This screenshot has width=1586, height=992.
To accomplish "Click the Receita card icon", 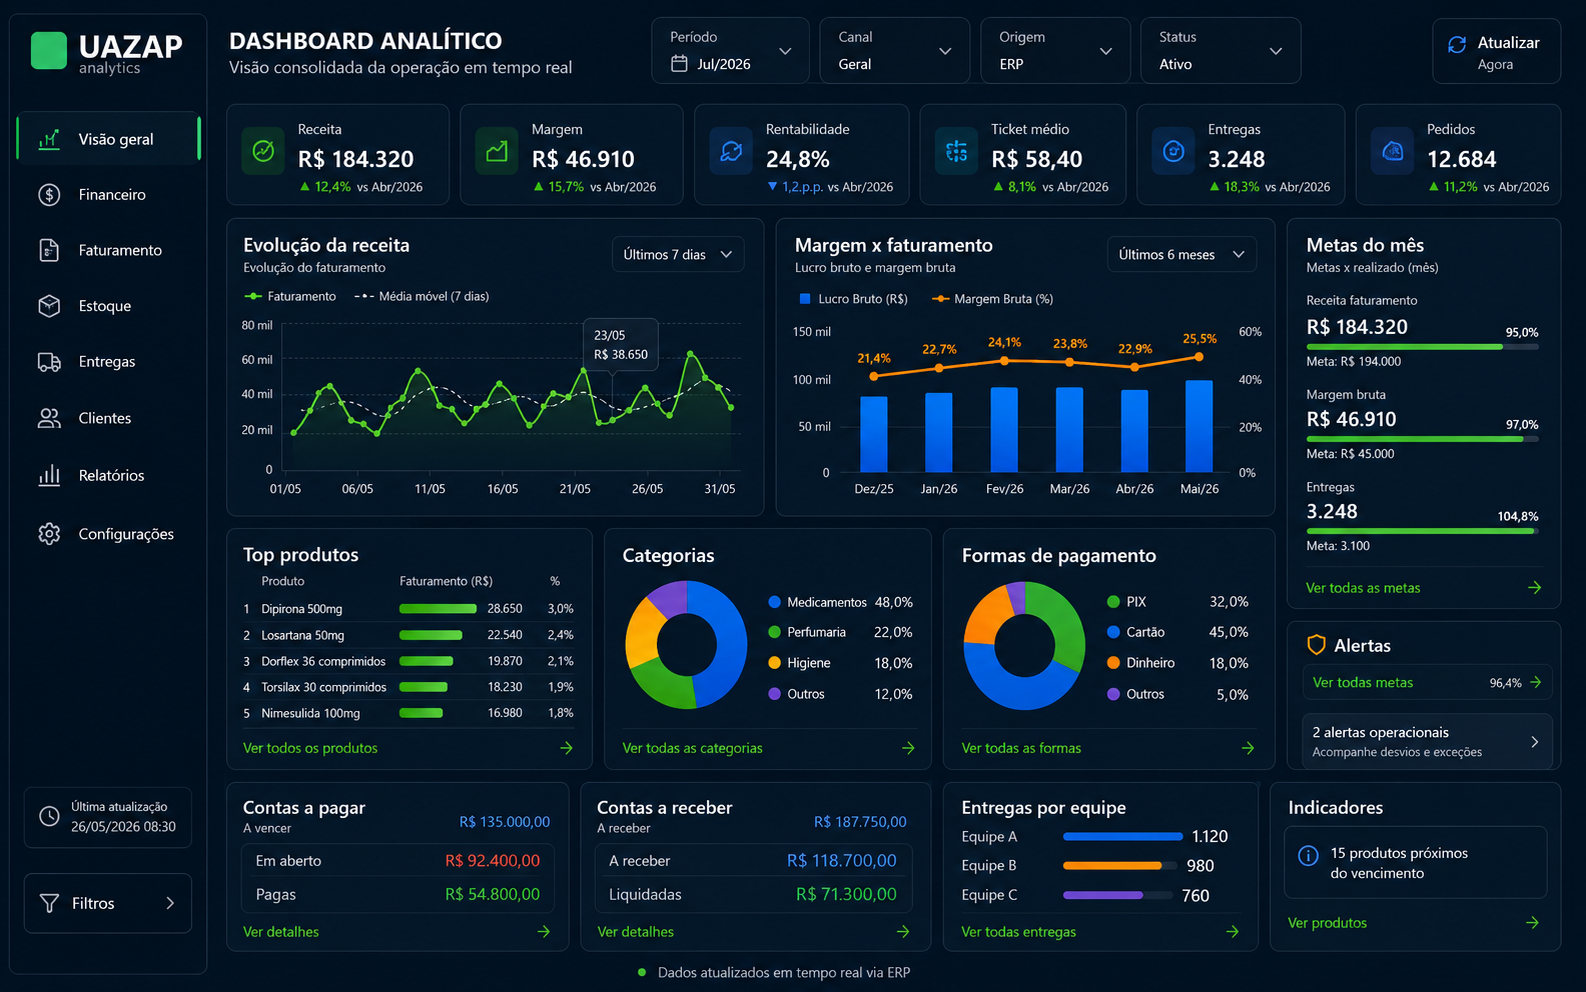I will 263,151.
